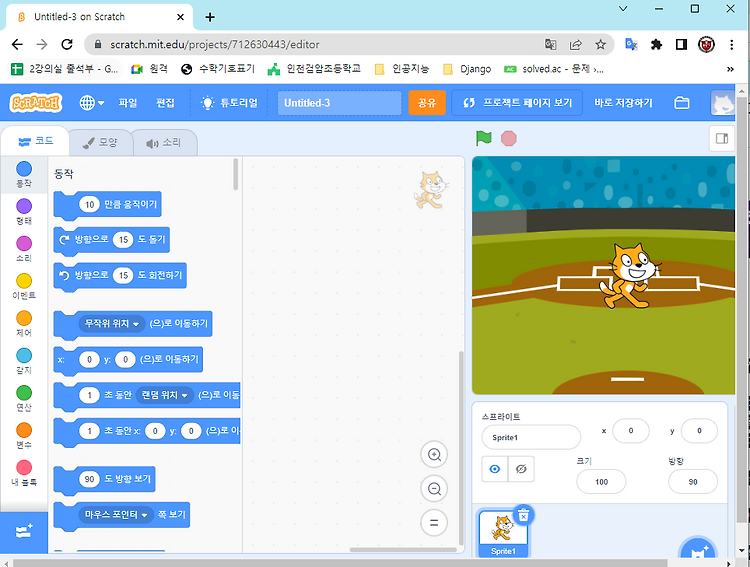Start the project with the green flag

point(484,138)
